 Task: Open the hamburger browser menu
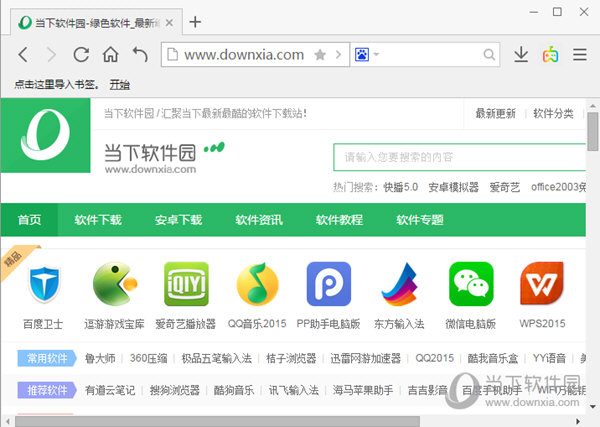(x=580, y=55)
